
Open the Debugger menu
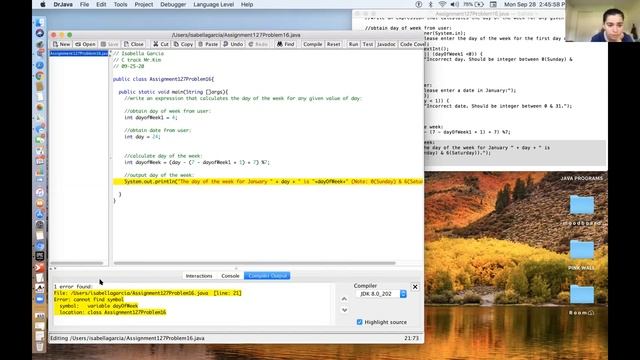173,4
